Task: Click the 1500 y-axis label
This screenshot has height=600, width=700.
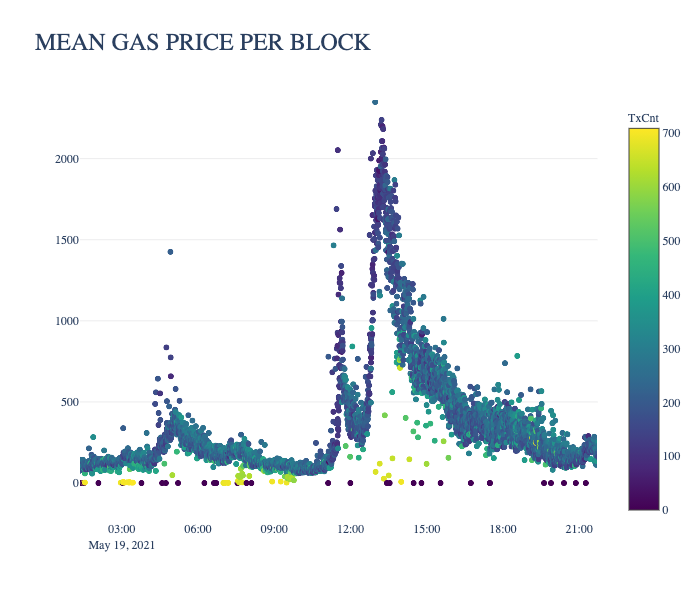Action: [x=67, y=240]
